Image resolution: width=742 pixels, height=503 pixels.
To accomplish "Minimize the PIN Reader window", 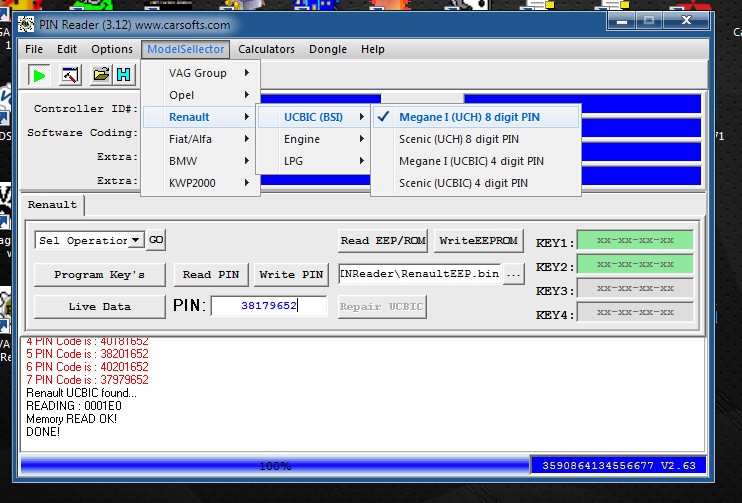I will coord(621,21).
